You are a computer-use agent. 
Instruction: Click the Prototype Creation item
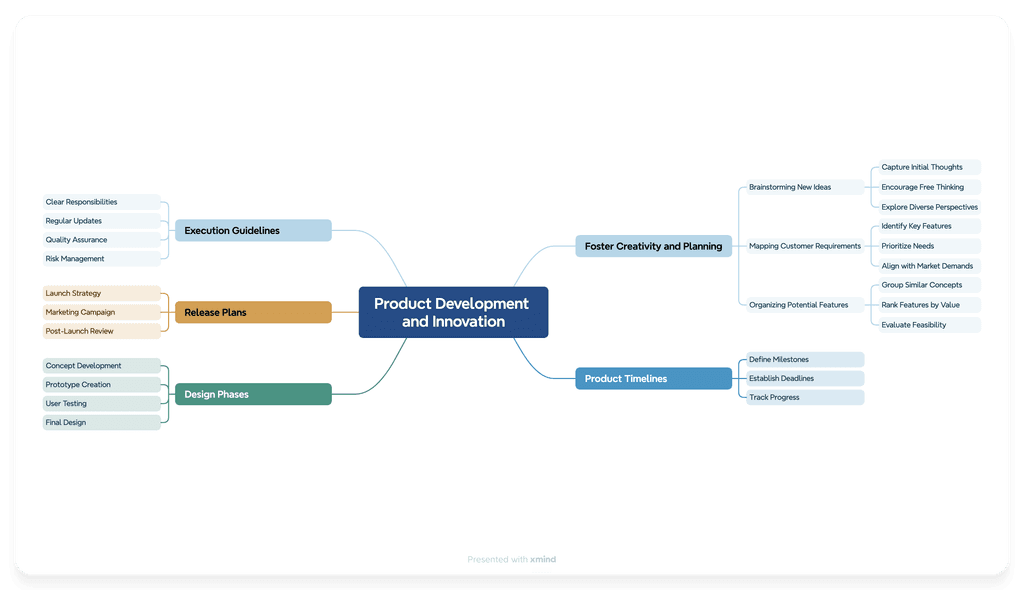tap(77, 384)
